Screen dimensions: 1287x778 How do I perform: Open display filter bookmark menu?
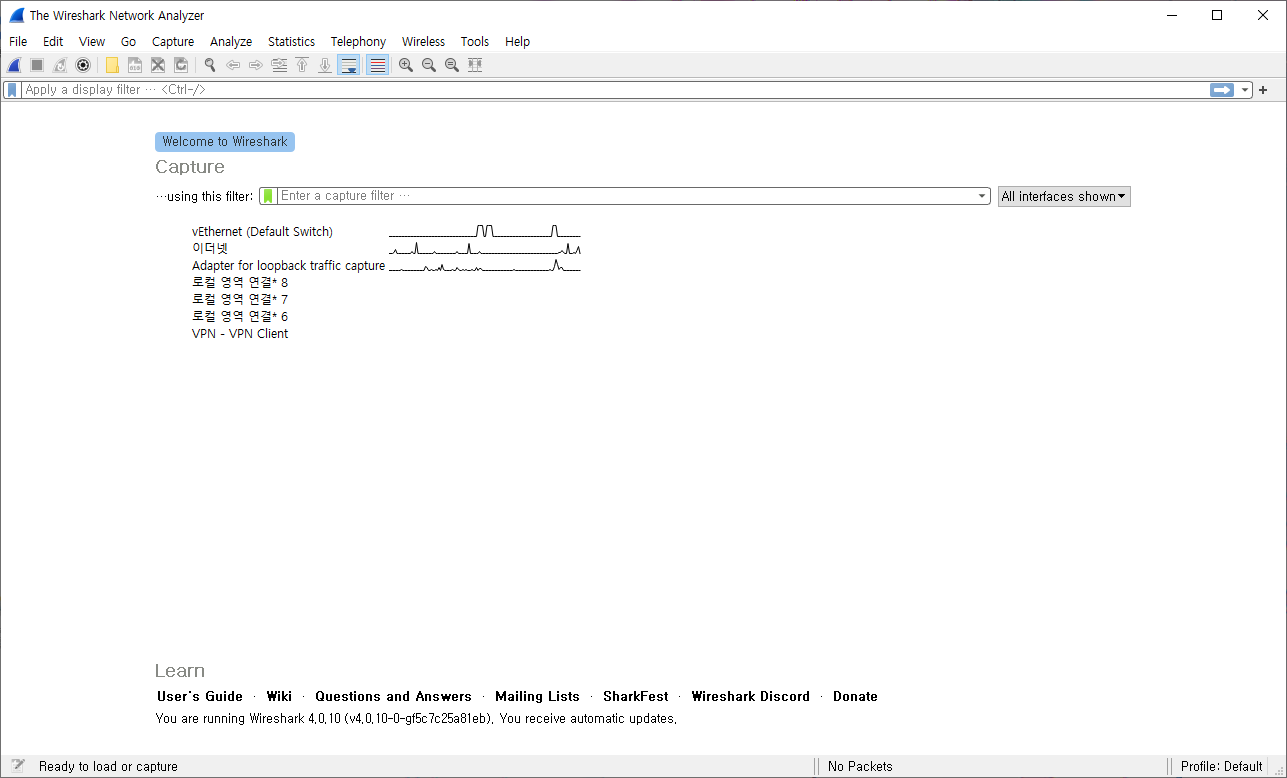(12, 90)
